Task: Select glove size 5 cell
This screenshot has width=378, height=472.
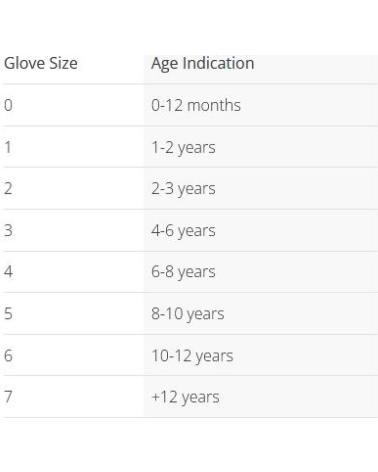Action: pos(8,314)
